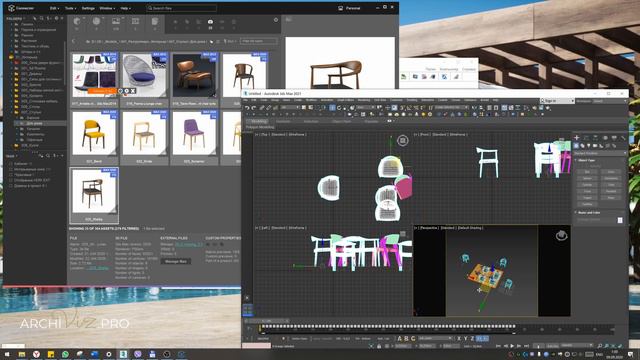Tick the last tag checkbox in Connecter's Tags panel
This screenshot has width=640, height=360.
click(11, 186)
